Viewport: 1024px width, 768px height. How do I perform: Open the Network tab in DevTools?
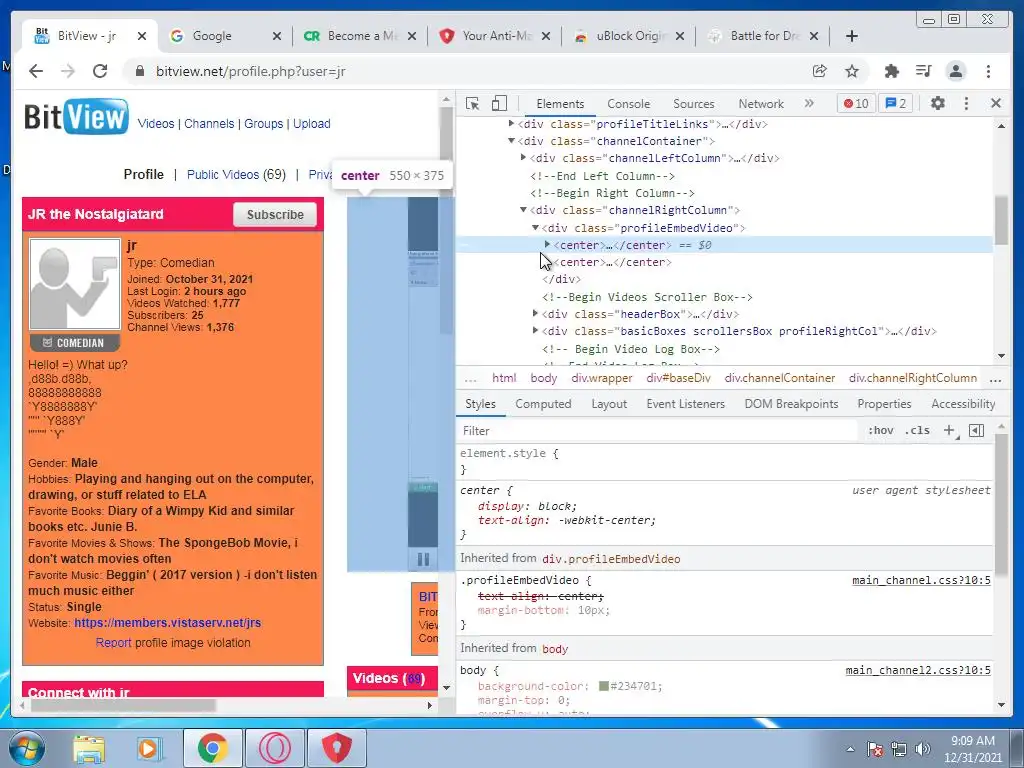click(x=761, y=104)
